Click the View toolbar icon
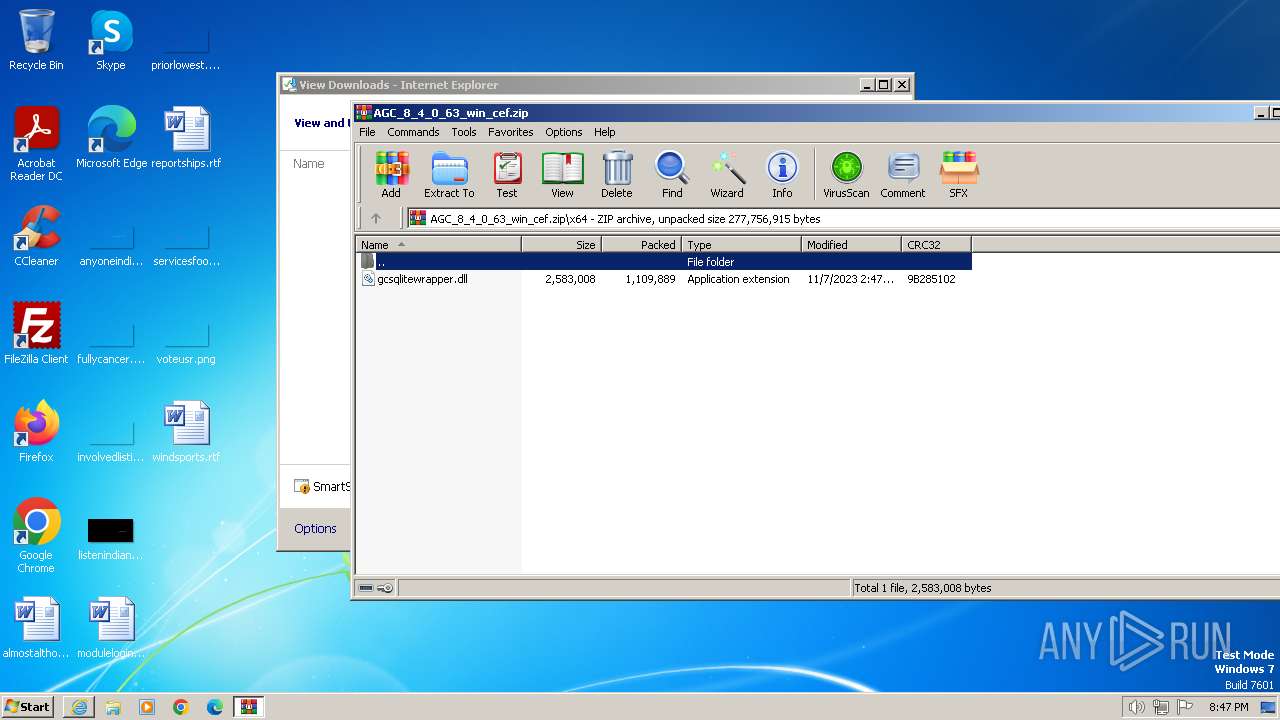The width and height of the screenshot is (1280, 720). pos(563,175)
